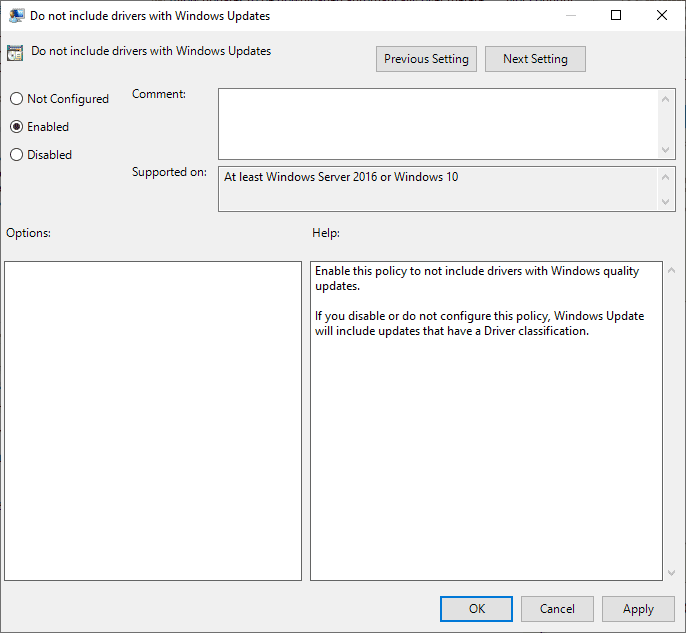Click the policy setting icon beside heading
Image resolution: width=686 pixels, height=633 pixels.
(x=16, y=54)
